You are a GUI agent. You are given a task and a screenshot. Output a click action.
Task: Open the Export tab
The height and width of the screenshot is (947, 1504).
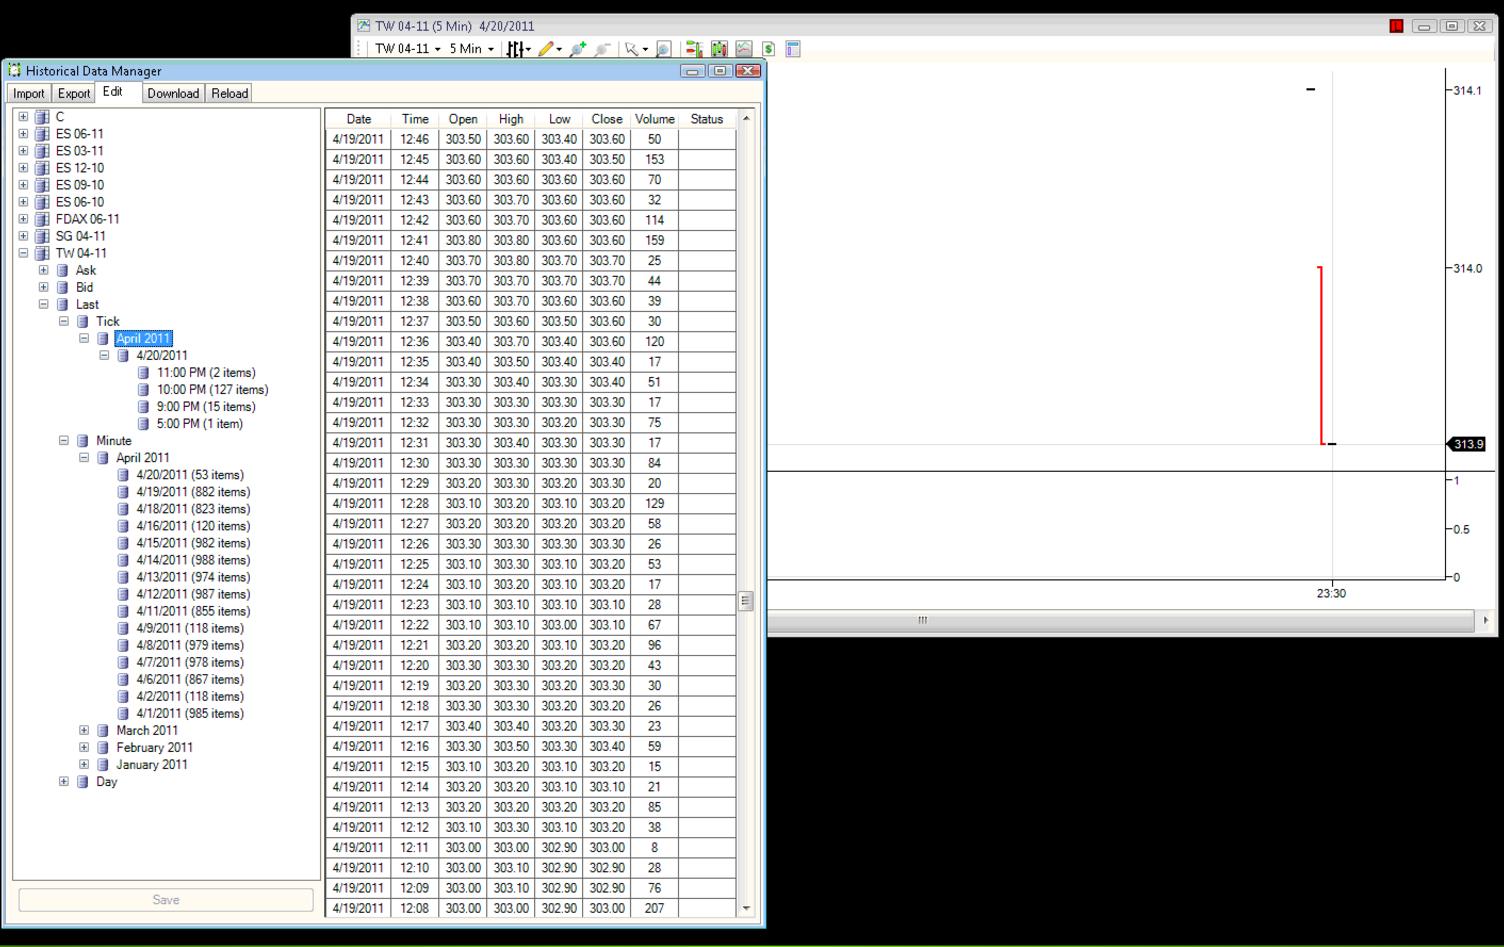coord(74,93)
